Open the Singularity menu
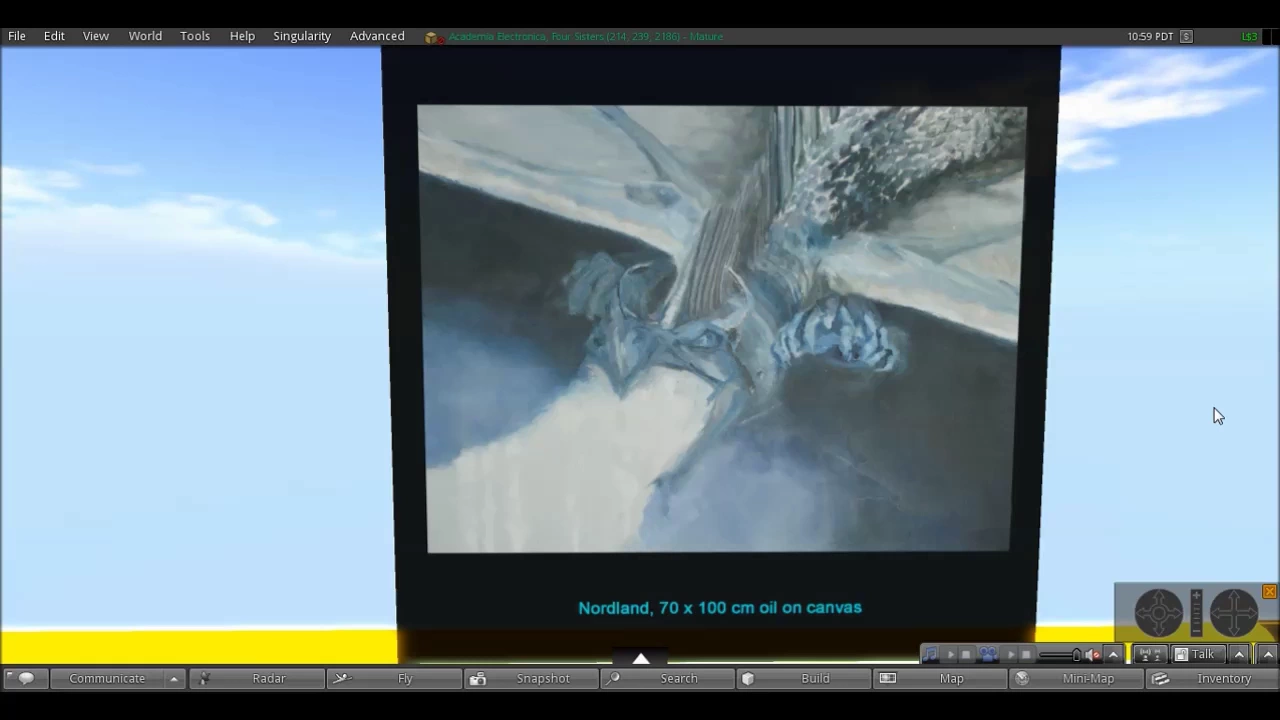The image size is (1280, 720). pos(302,36)
